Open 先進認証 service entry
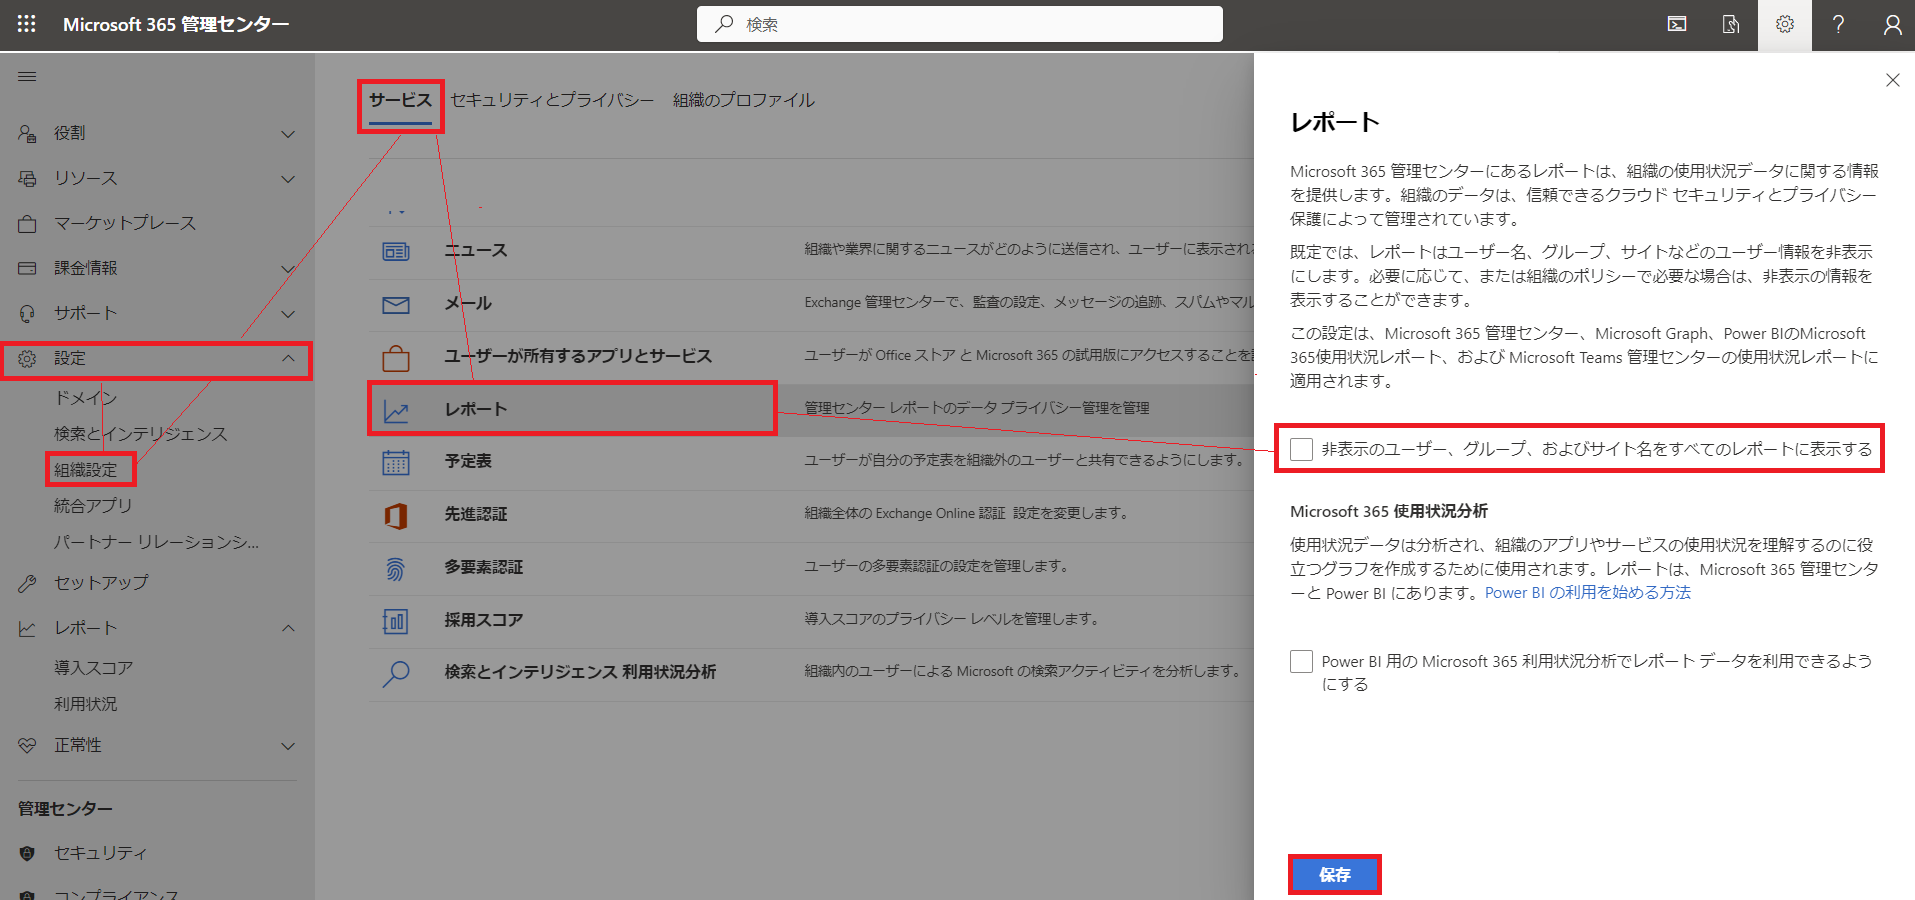This screenshot has width=1915, height=900. pyautogui.click(x=476, y=514)
